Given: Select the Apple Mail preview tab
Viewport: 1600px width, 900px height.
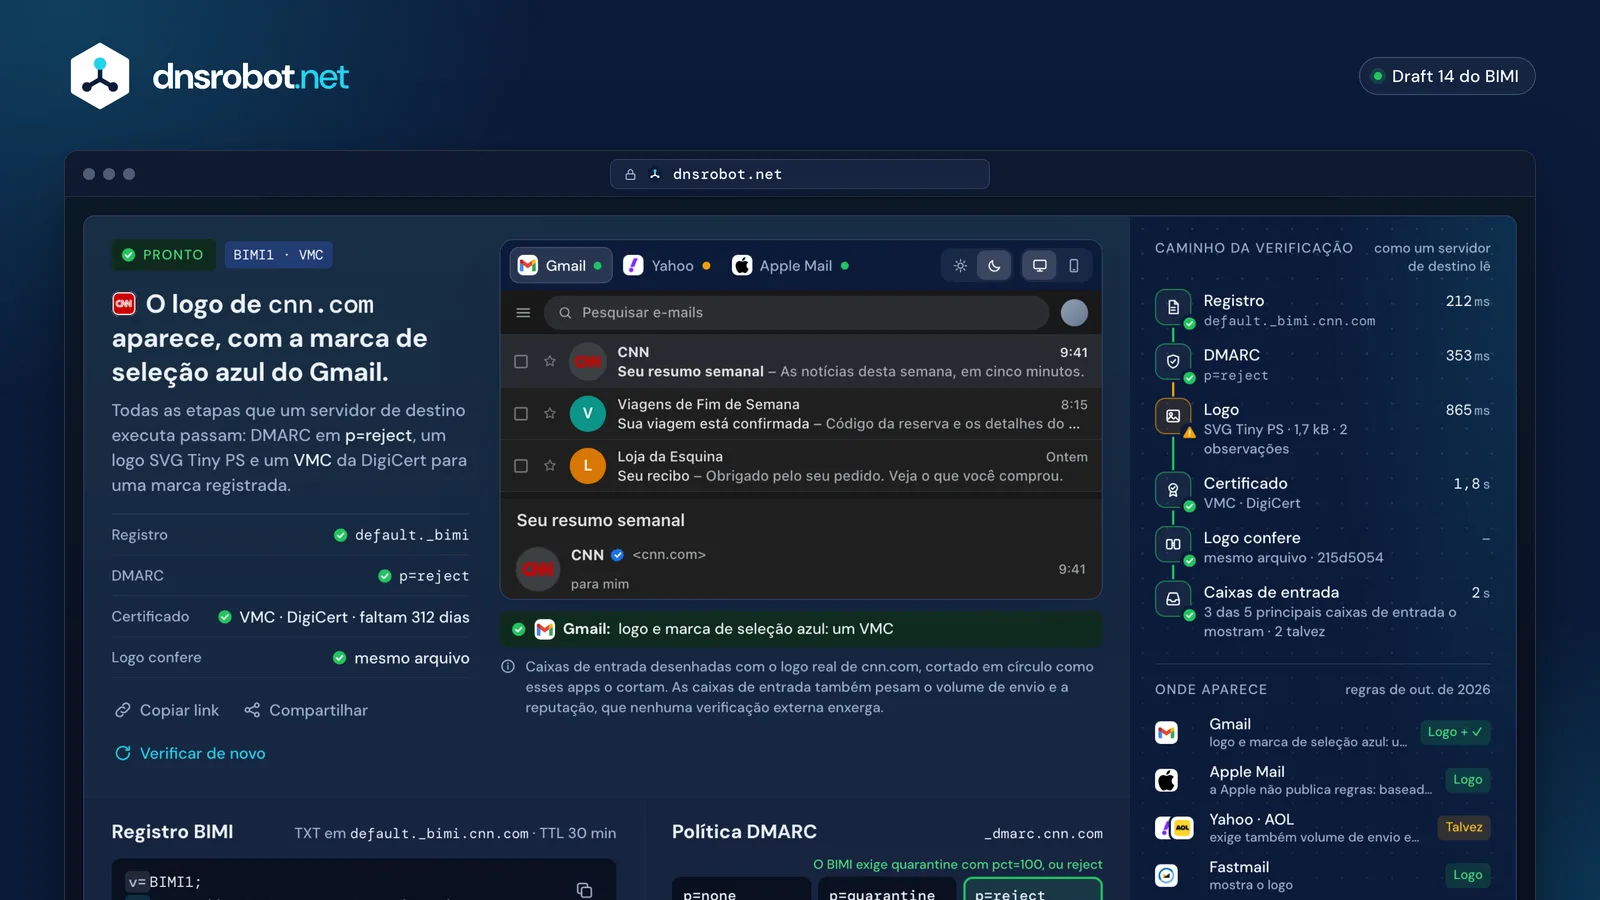Looking at the screenshot, I should (790, 266).
